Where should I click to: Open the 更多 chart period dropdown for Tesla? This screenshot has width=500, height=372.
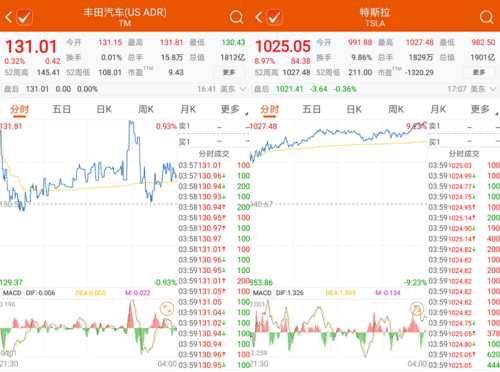pos(484,109)
